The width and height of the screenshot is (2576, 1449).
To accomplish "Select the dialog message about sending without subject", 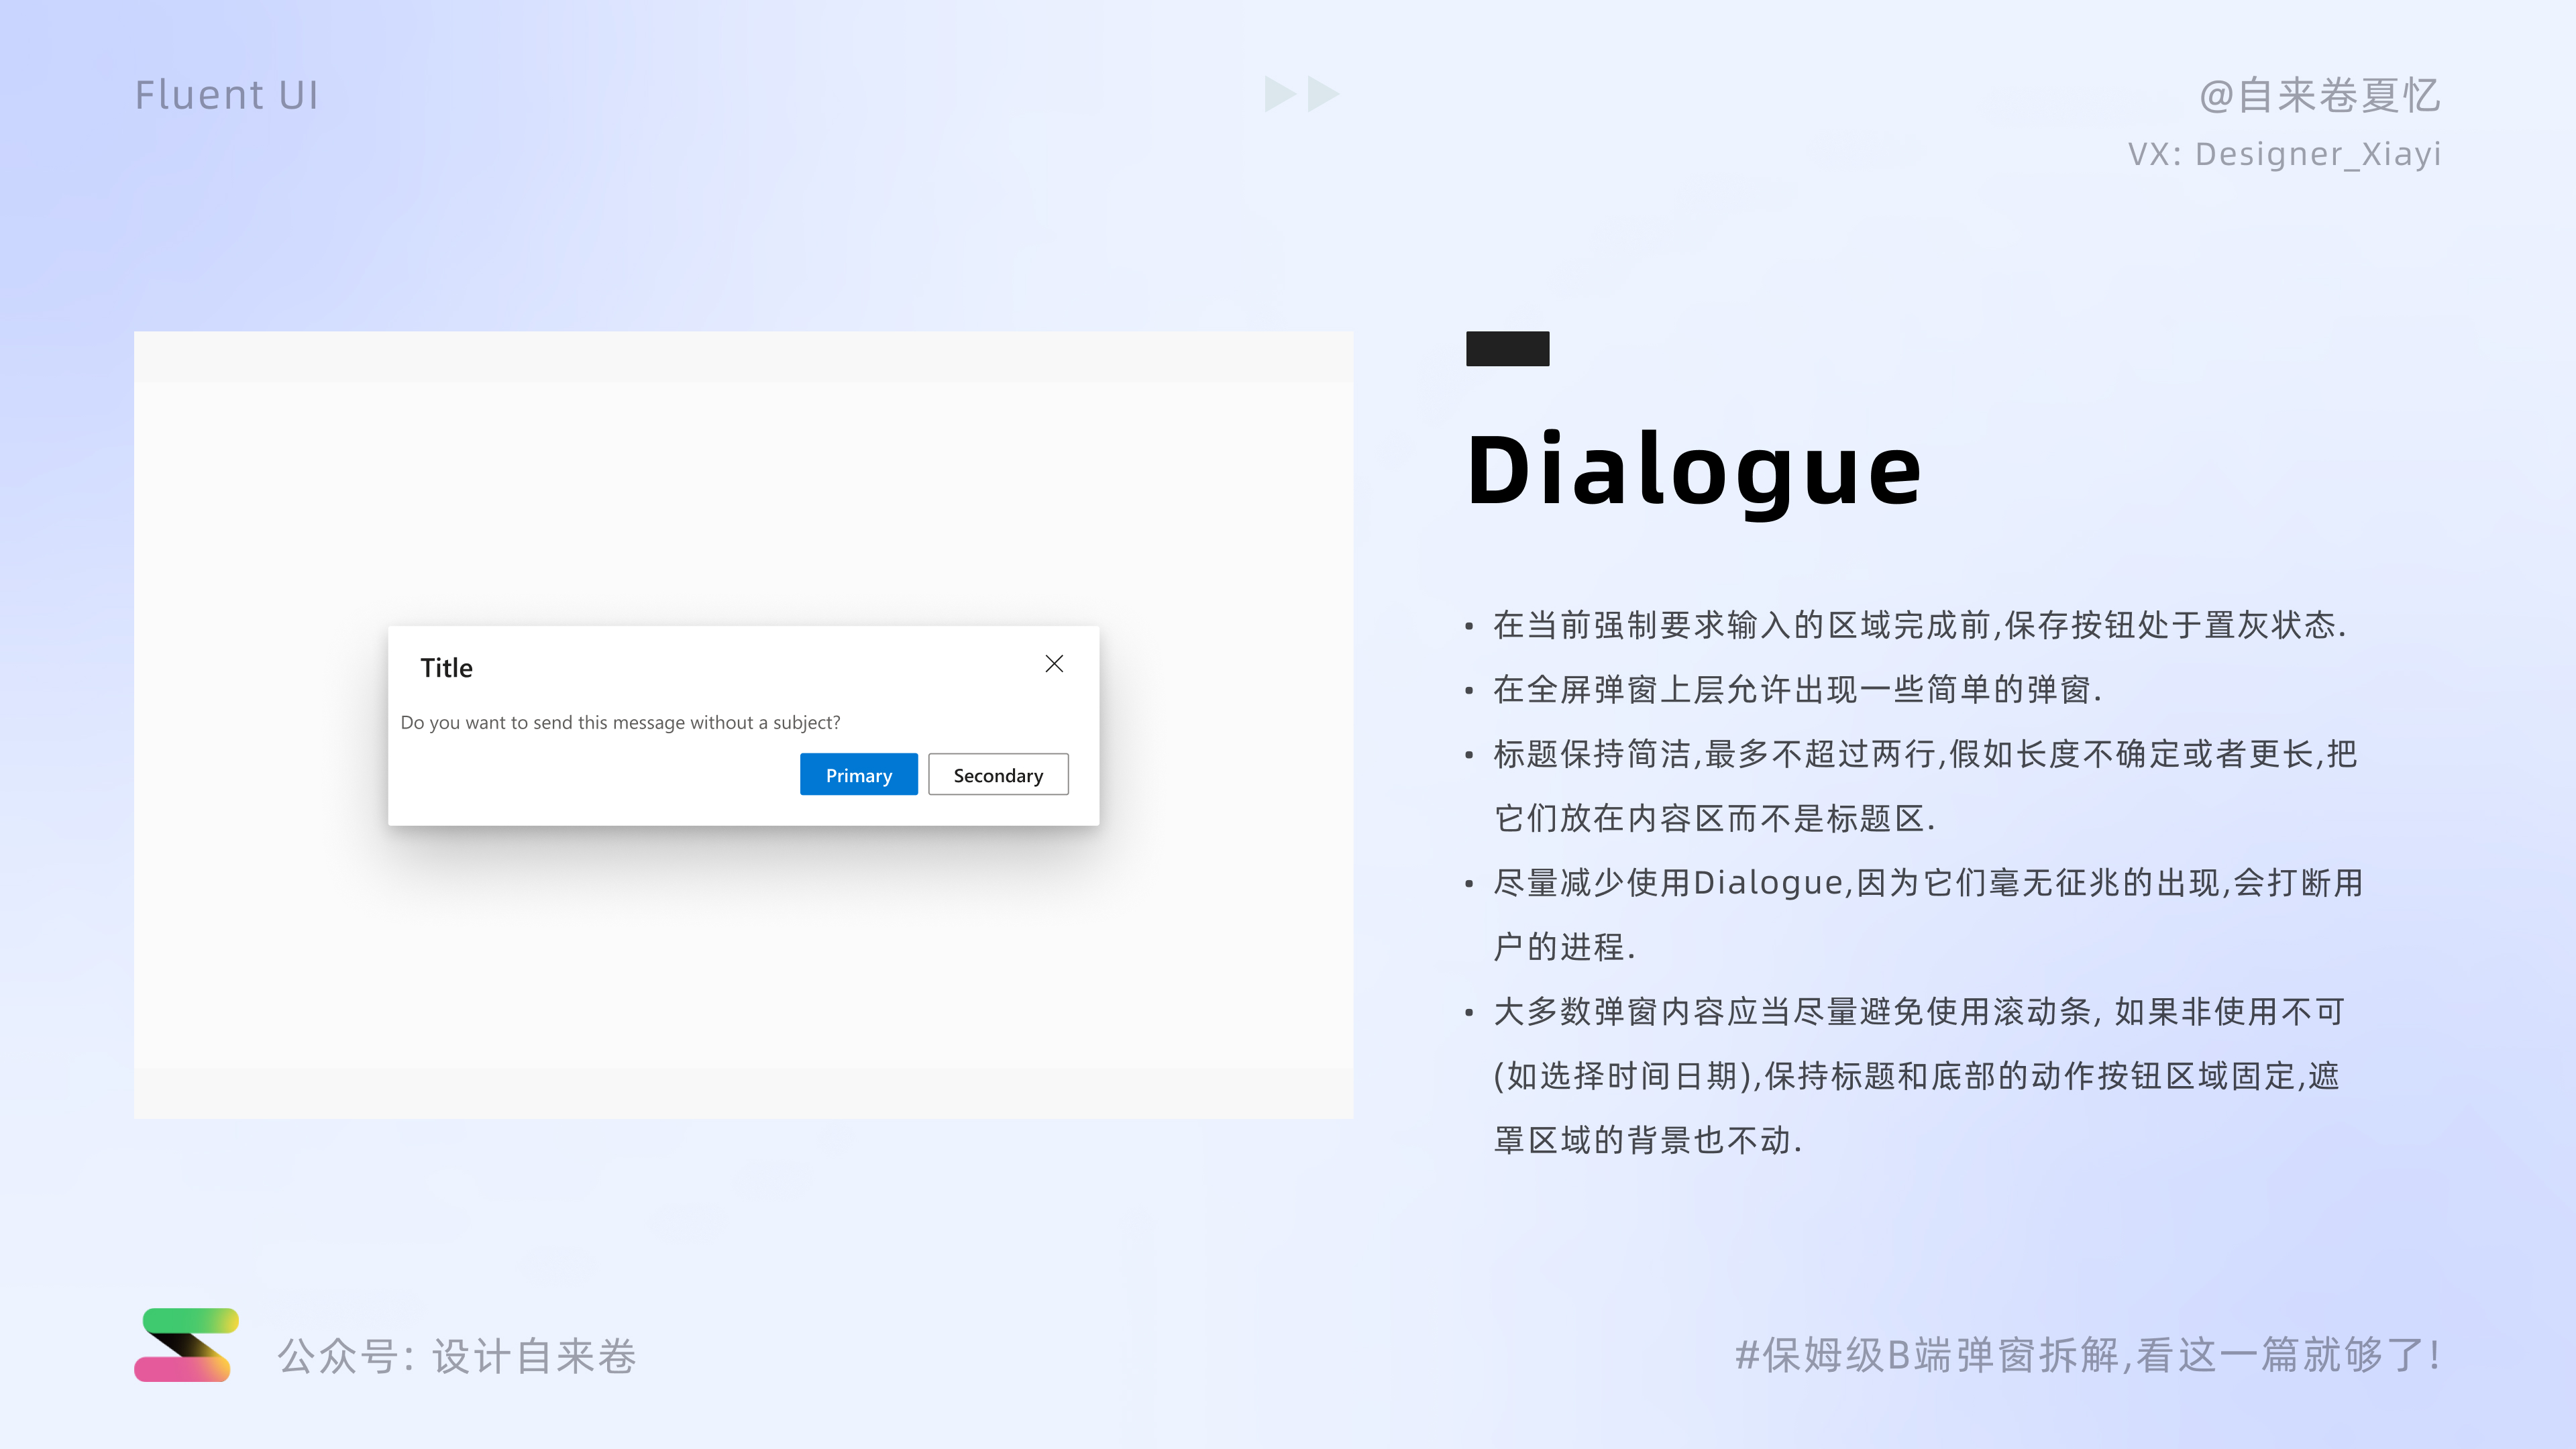I will 622,722.
